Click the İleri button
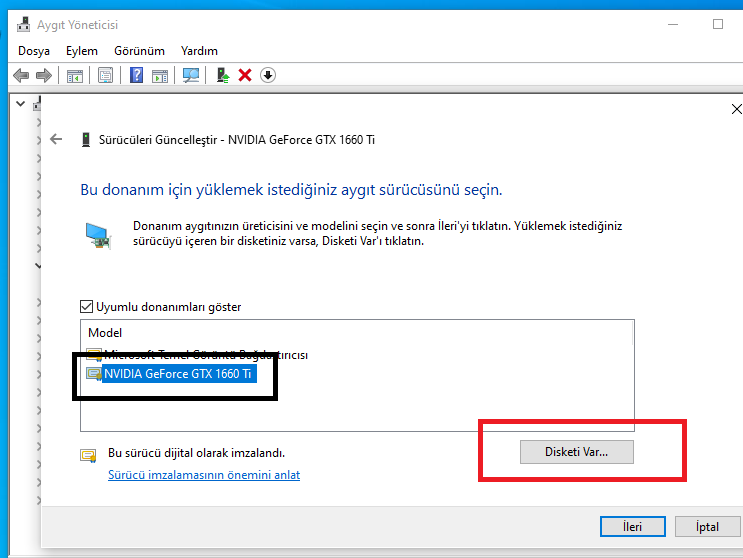Image resolution: width=743 pixels, height=558 pixels. coord(633,527)
